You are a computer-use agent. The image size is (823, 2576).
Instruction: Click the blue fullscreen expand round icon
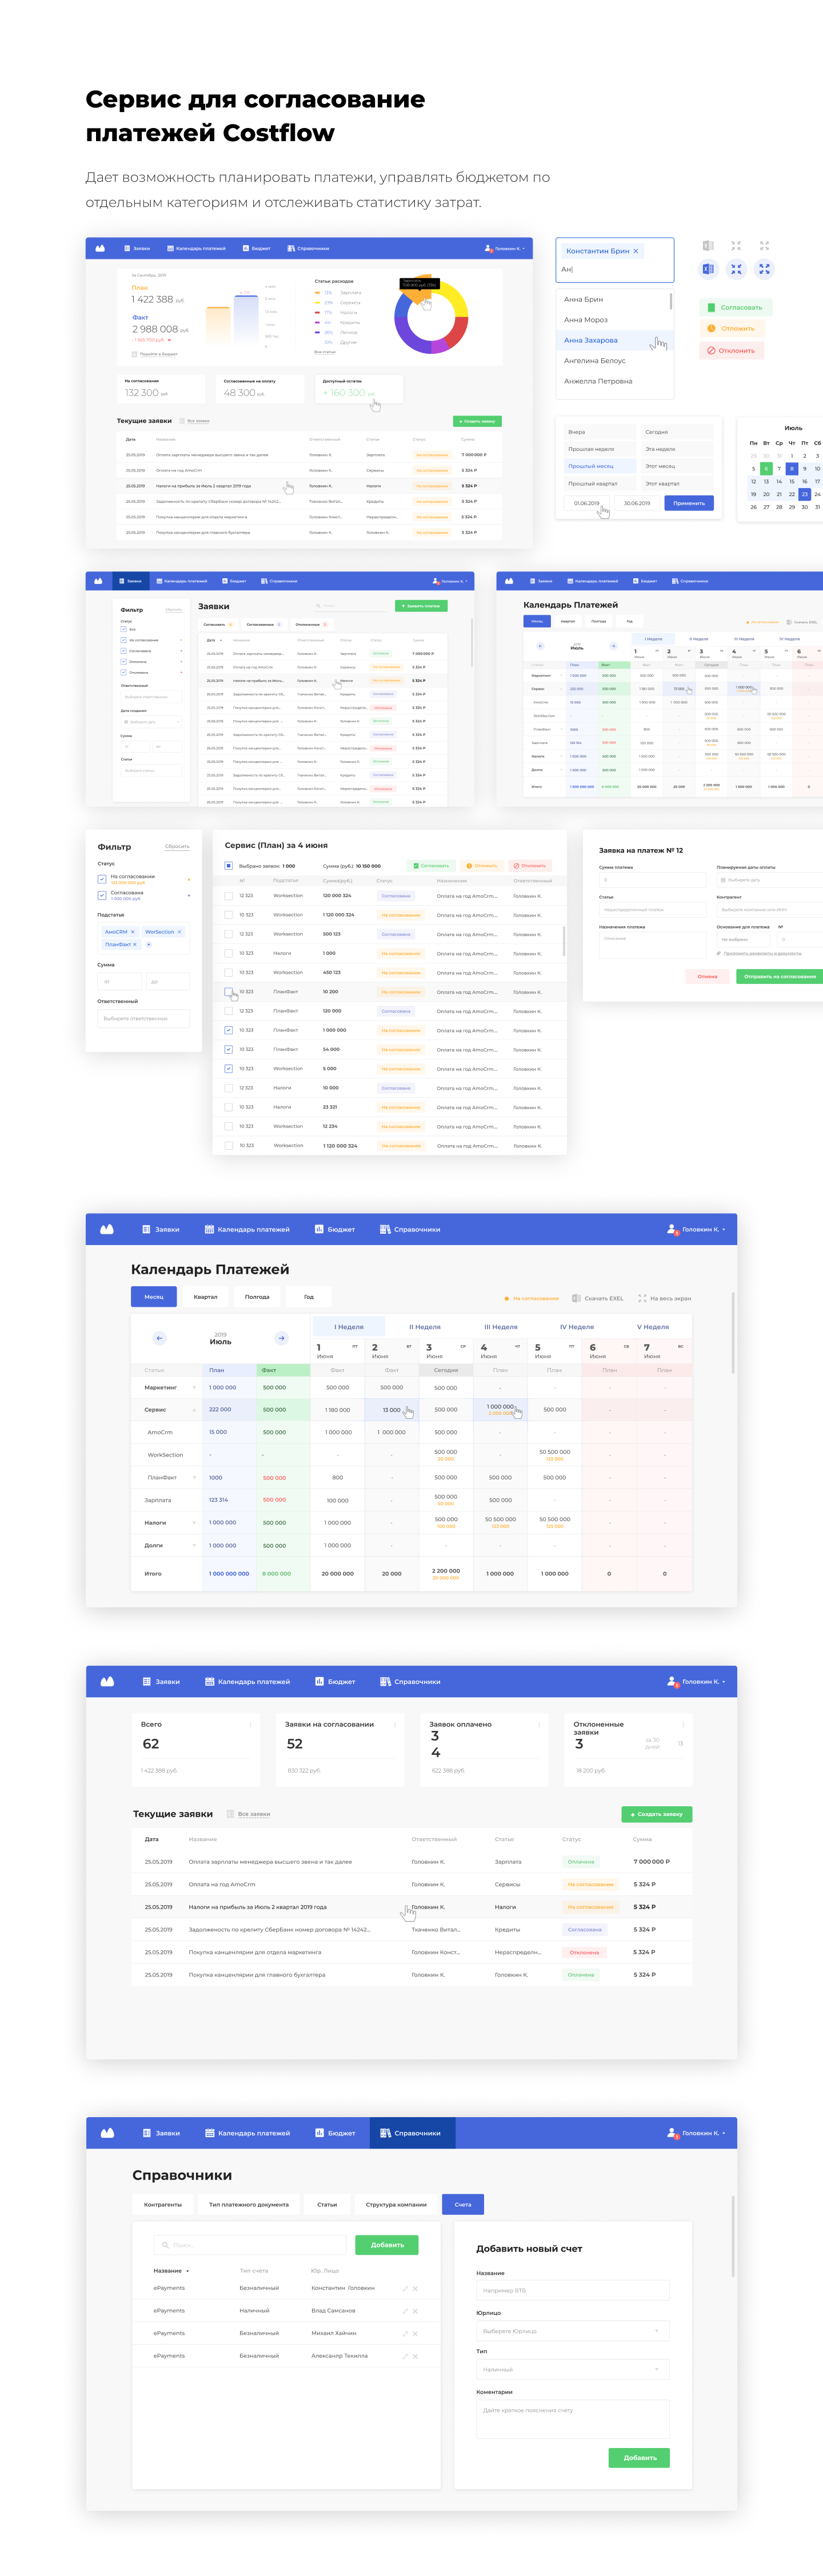click(764, 269)
